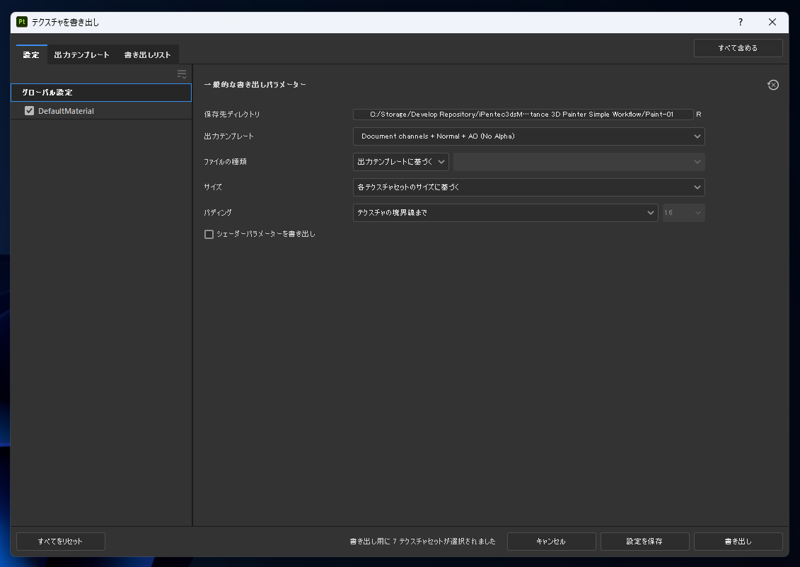This screenshot has height=567, width=800.
Task: Click the texture set selection status text
Action: [x=422, y=541]
